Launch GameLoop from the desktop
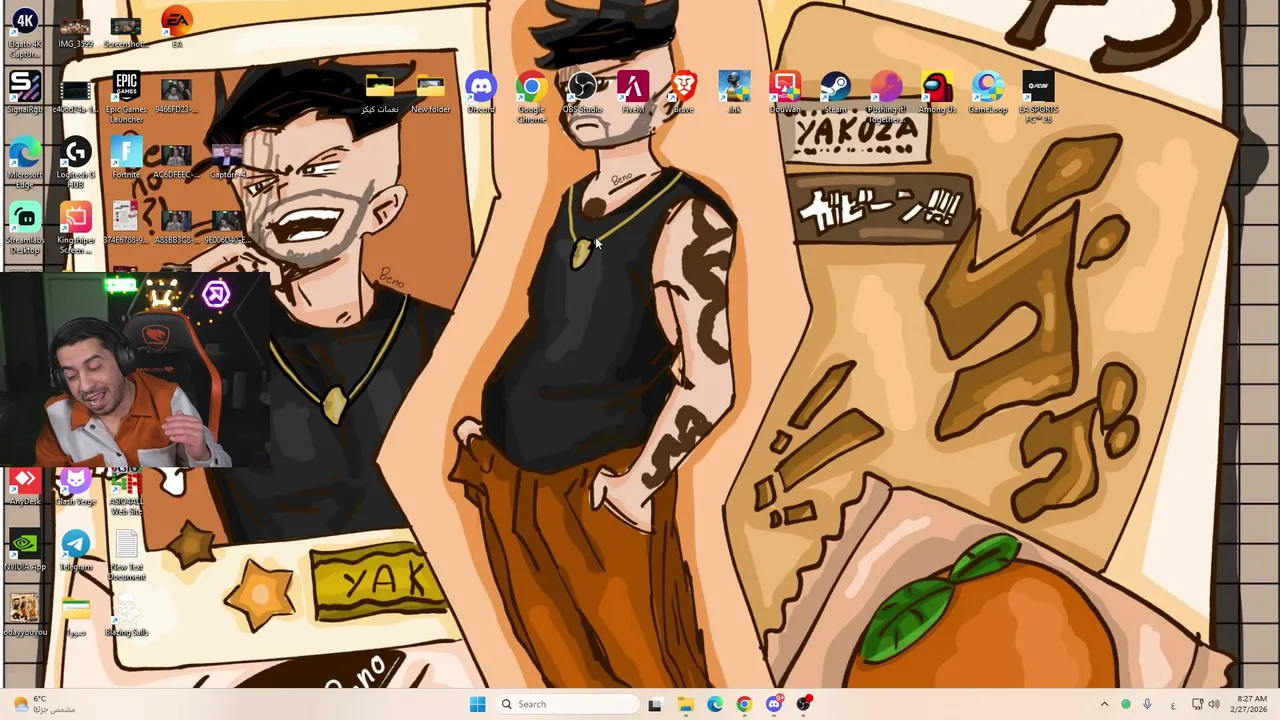 (x=988, y=93)
